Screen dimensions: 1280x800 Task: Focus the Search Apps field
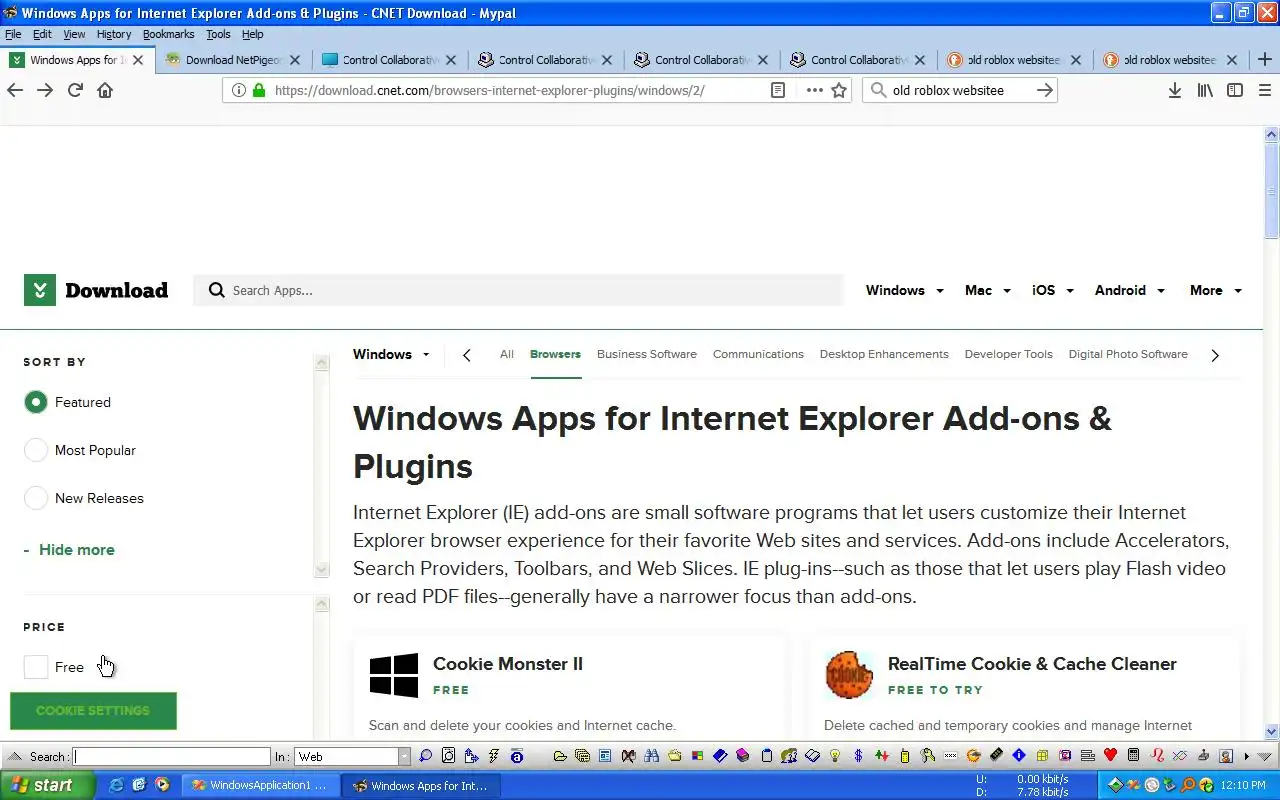520,290
